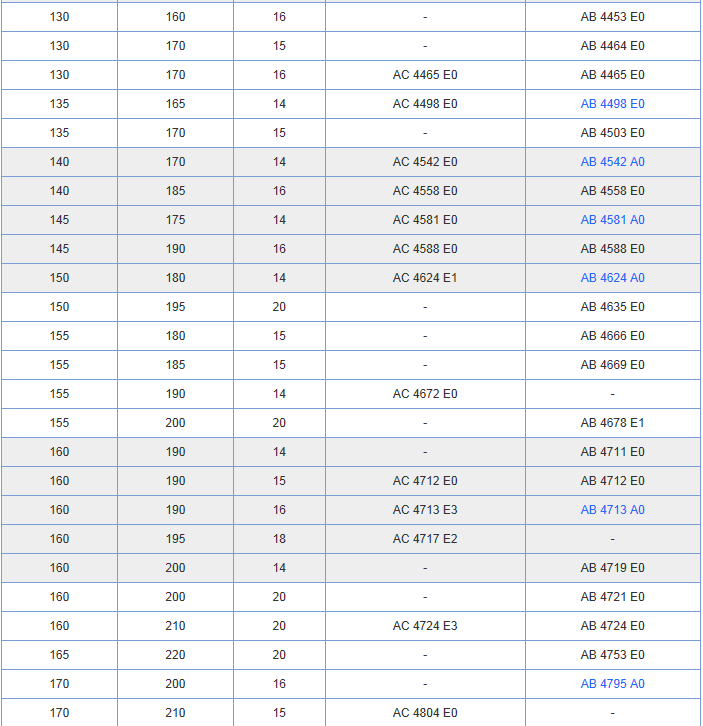Click the AC 4717 E2 cell

(425, 539)
